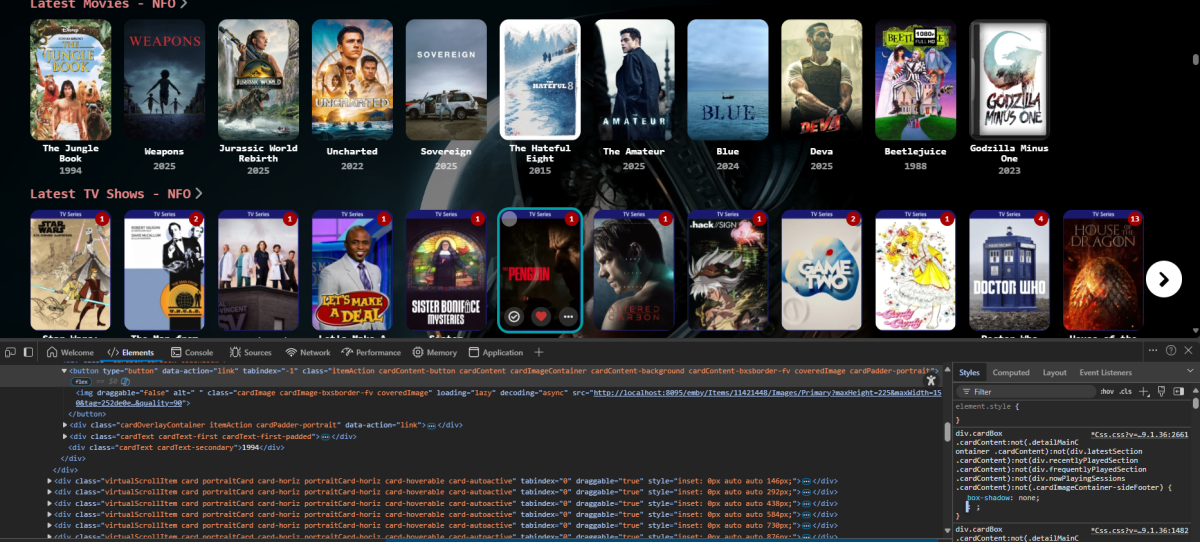Open Godzilla Minus One poster
Screen dimensions: 1200x542
coord(1010,79)
